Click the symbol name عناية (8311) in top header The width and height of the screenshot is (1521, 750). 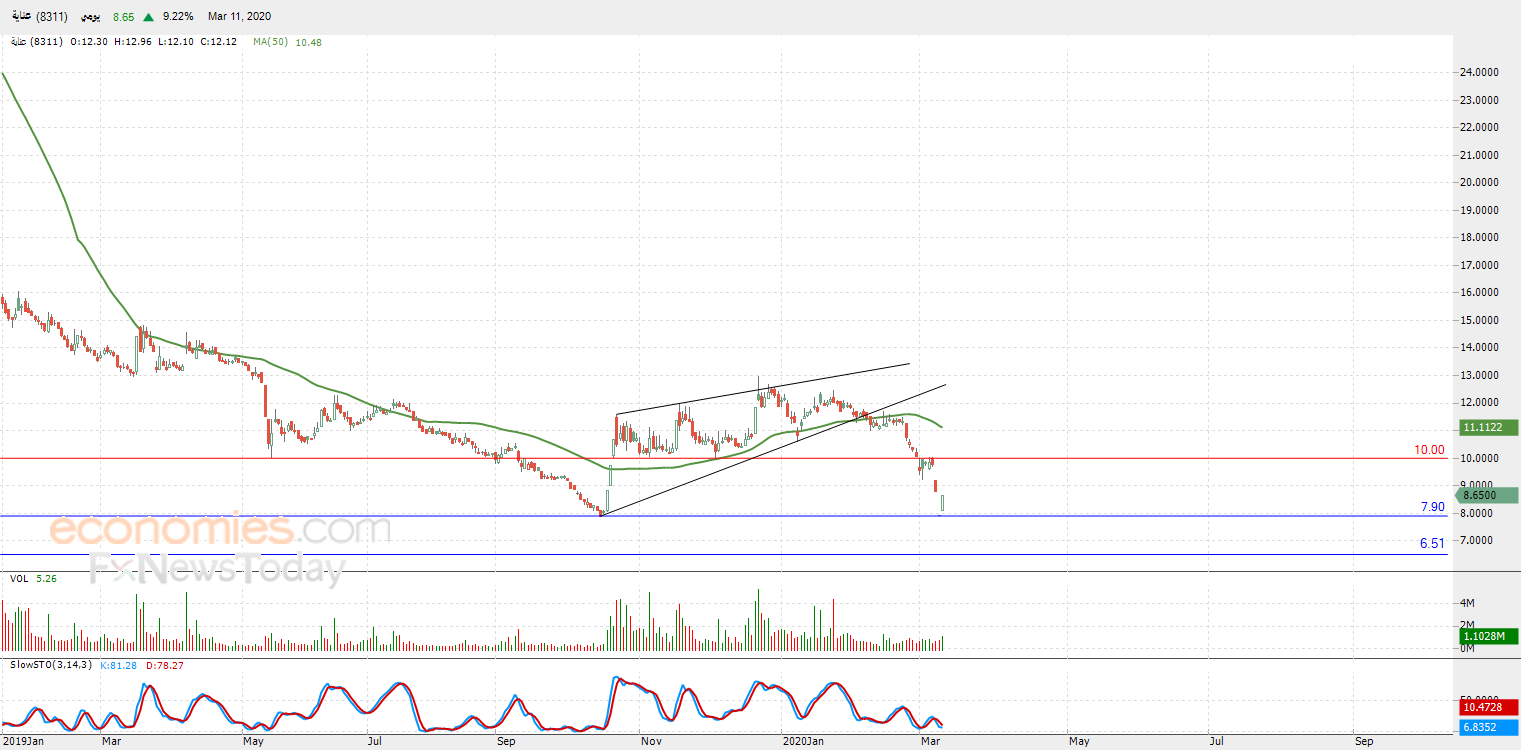[38, 17]
